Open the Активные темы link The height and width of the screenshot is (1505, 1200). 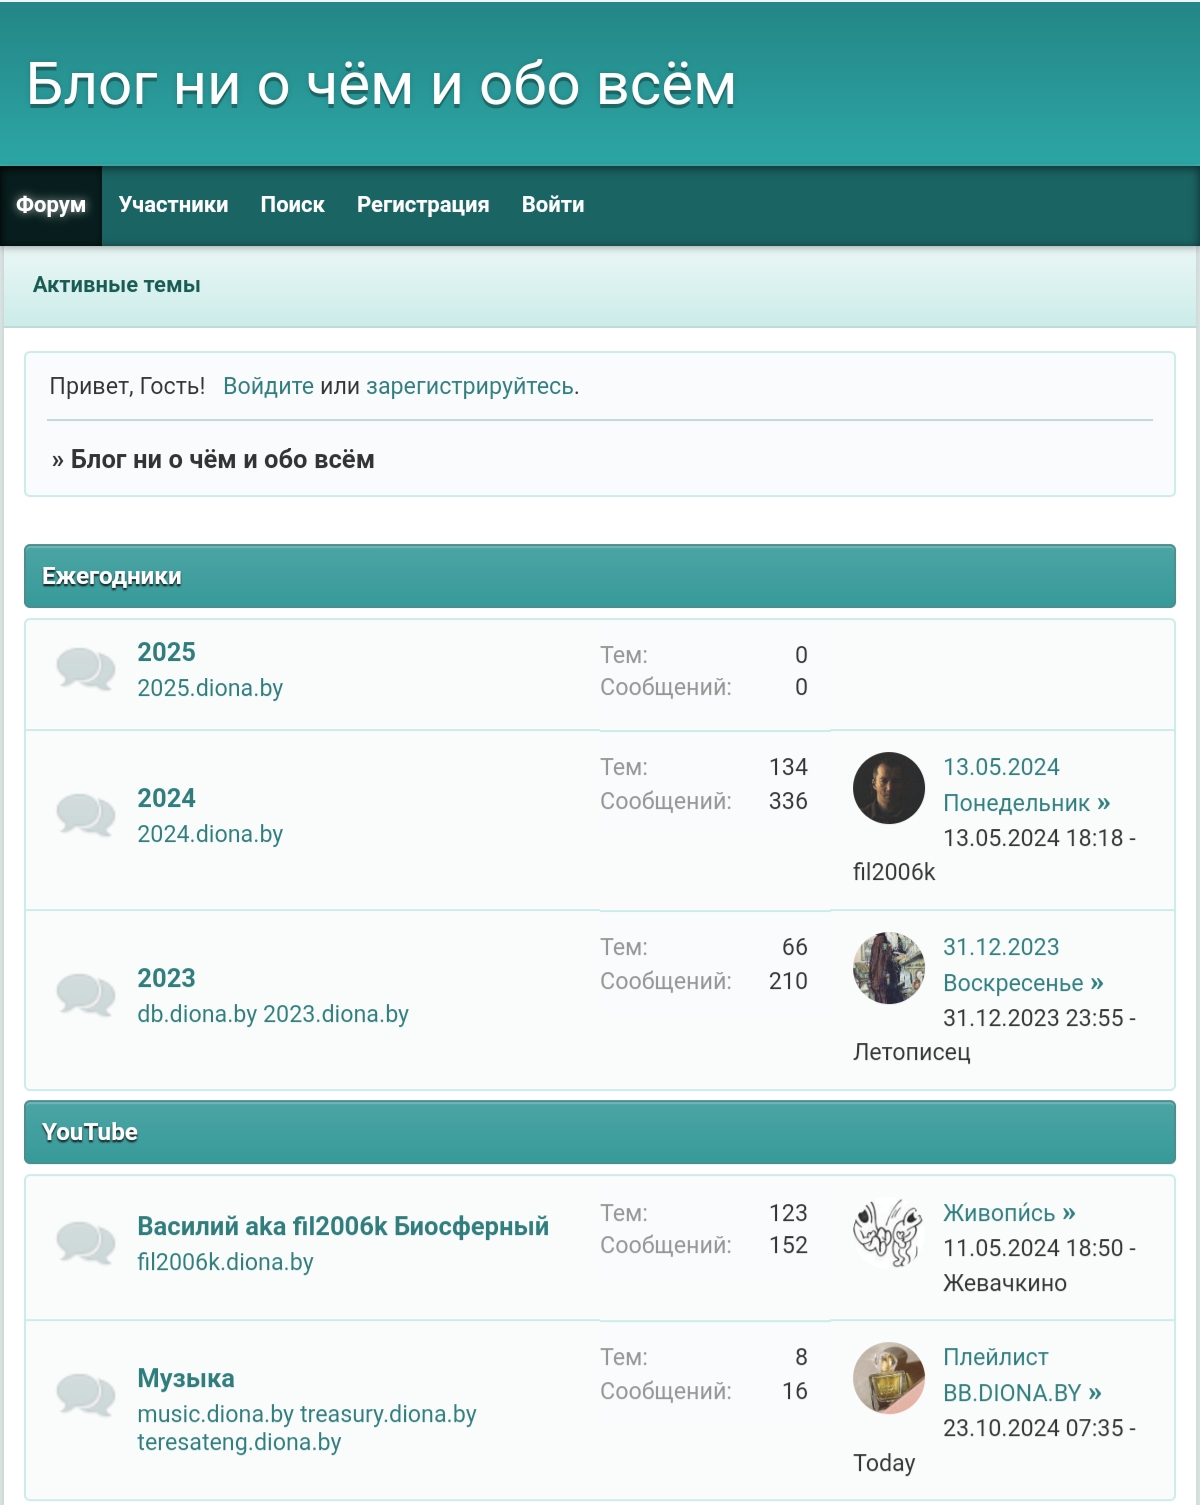(x=117, y=285)
